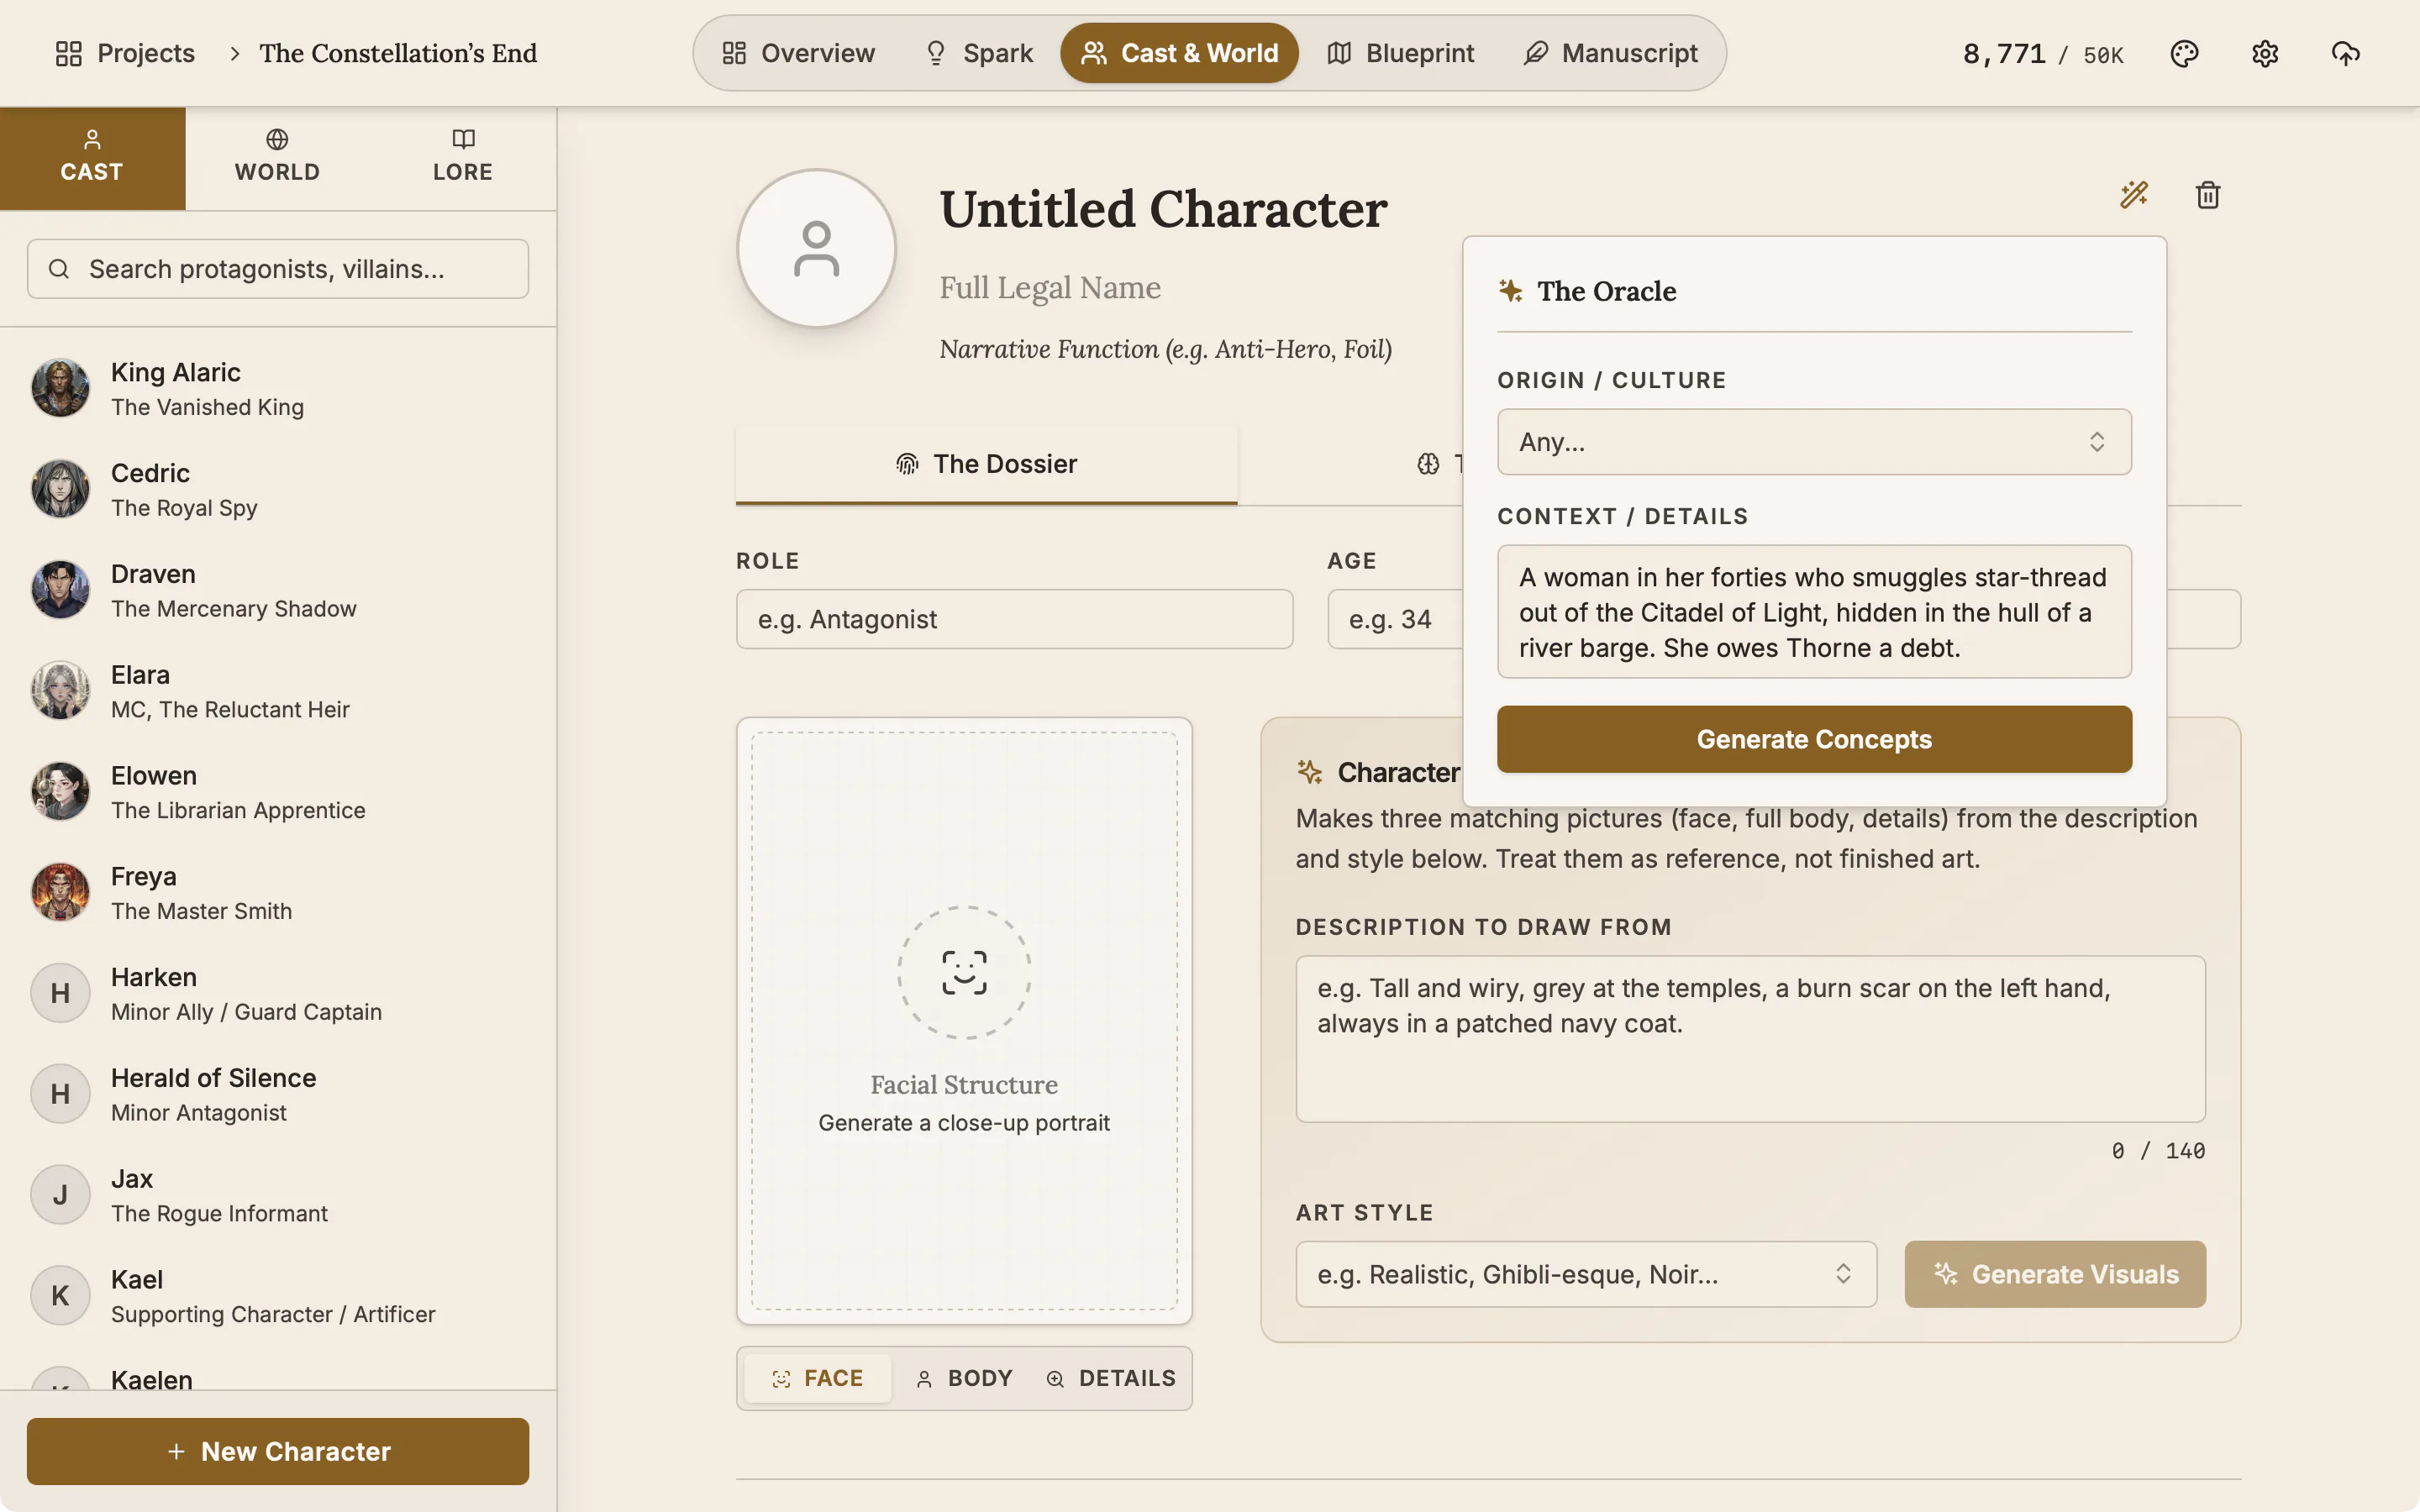
Task: Click the Full Legal Name field
Action: 1050,288
